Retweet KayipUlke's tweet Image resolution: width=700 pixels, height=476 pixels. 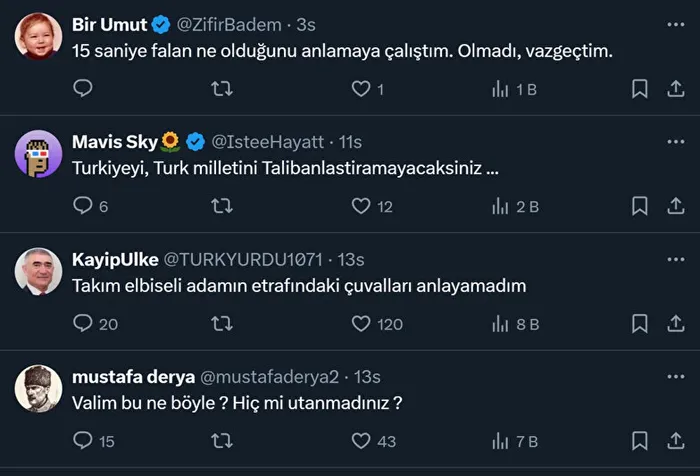coord(223,323)
